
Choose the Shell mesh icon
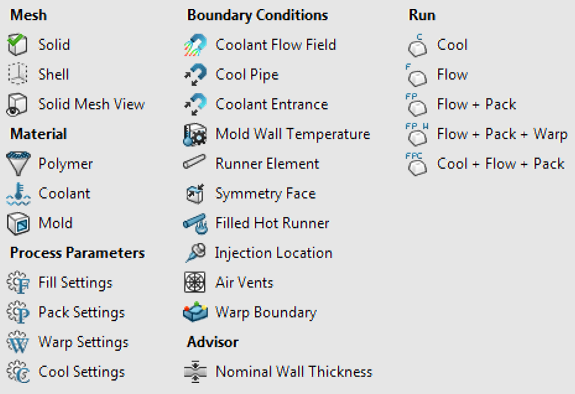point(17,74)
